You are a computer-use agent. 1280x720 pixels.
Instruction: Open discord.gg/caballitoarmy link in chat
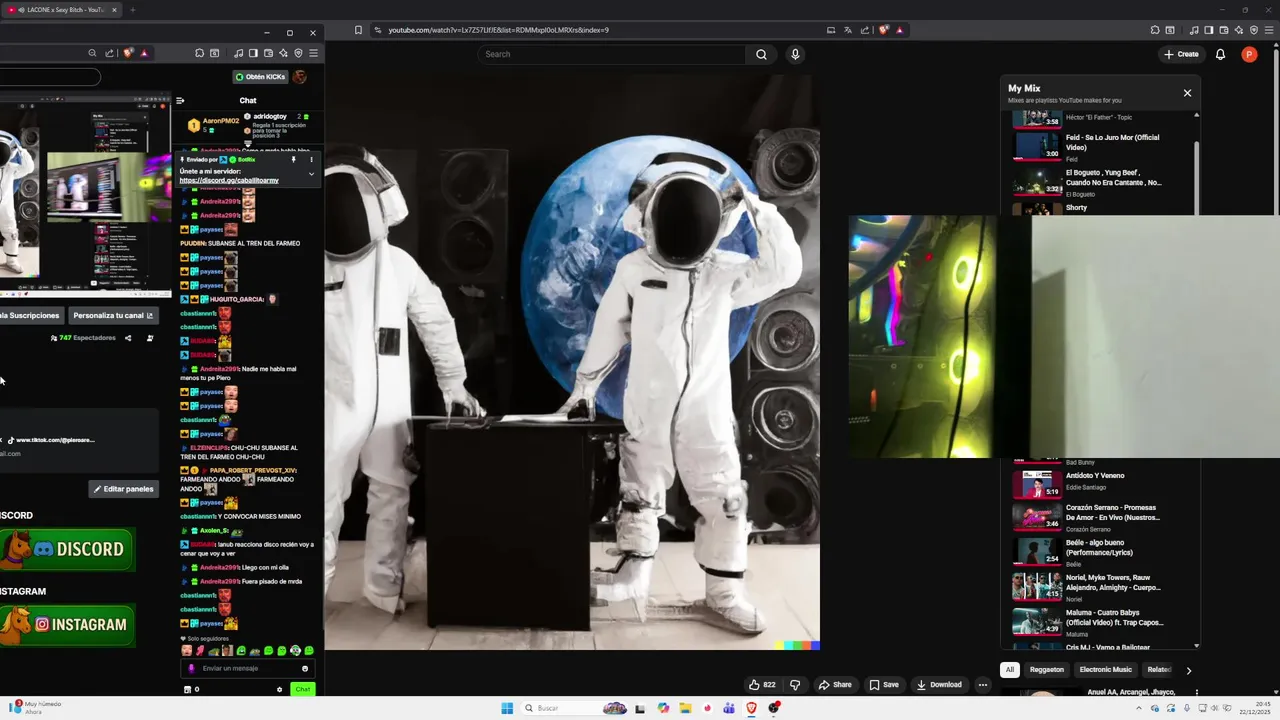[x=229, y=181]
